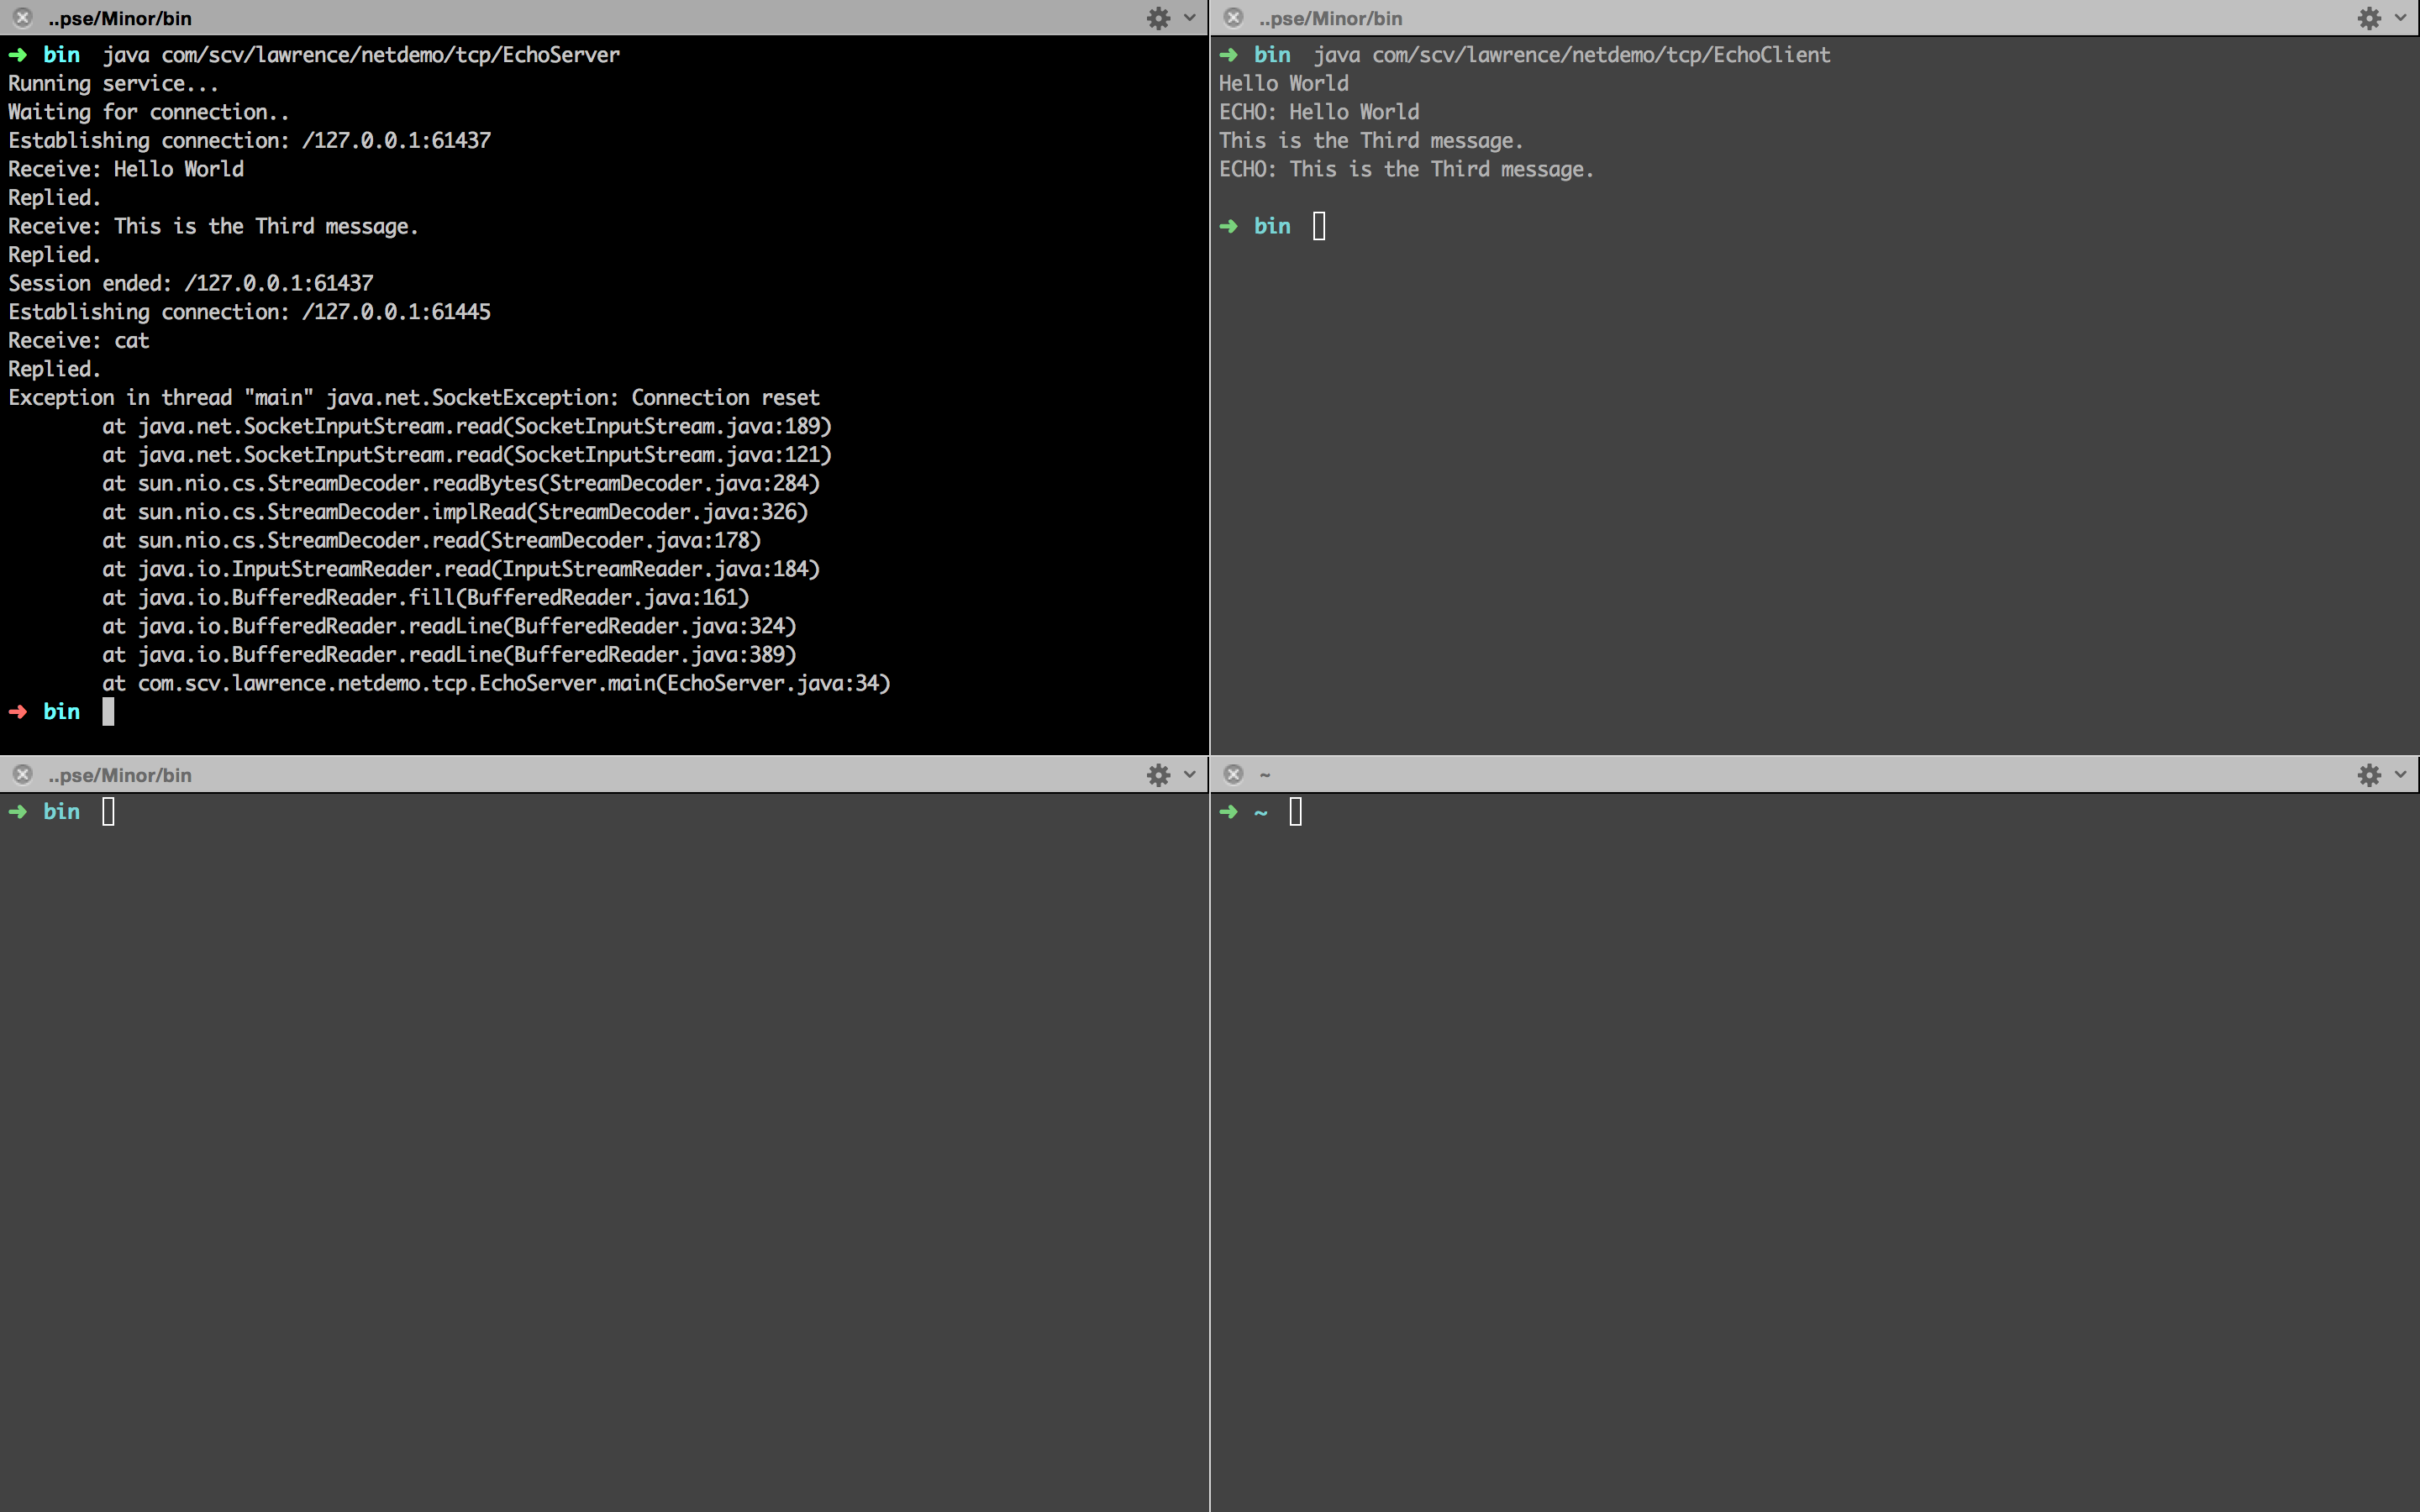The width and height of the screenshot is (2420, 1512).
Task: Close the home (~) terminal pane
Action: (1233, 775)
